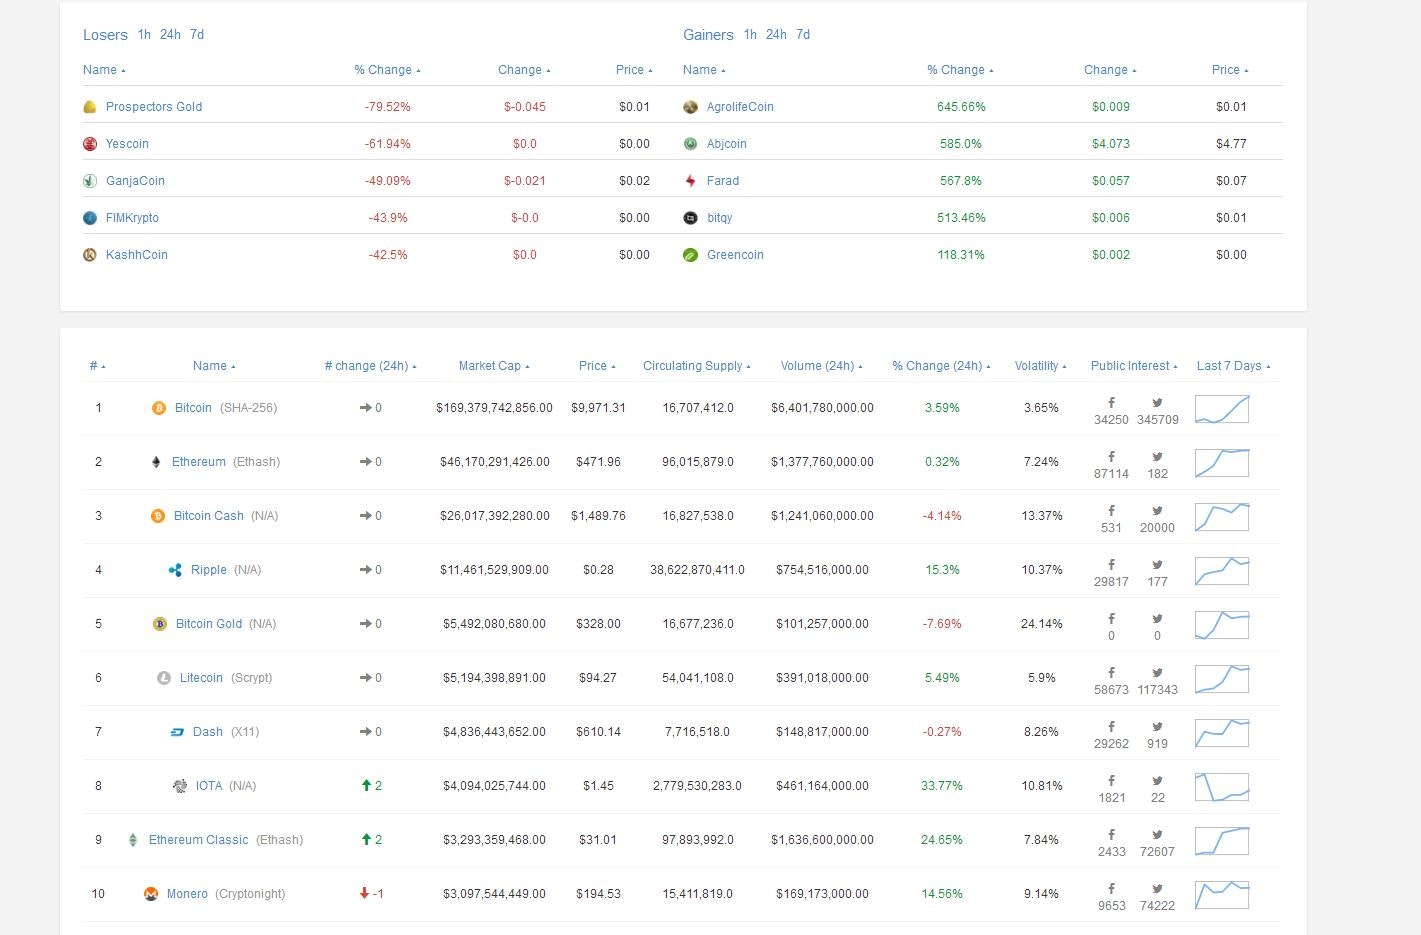Switch Losers to the 1h view

(145, 34)
